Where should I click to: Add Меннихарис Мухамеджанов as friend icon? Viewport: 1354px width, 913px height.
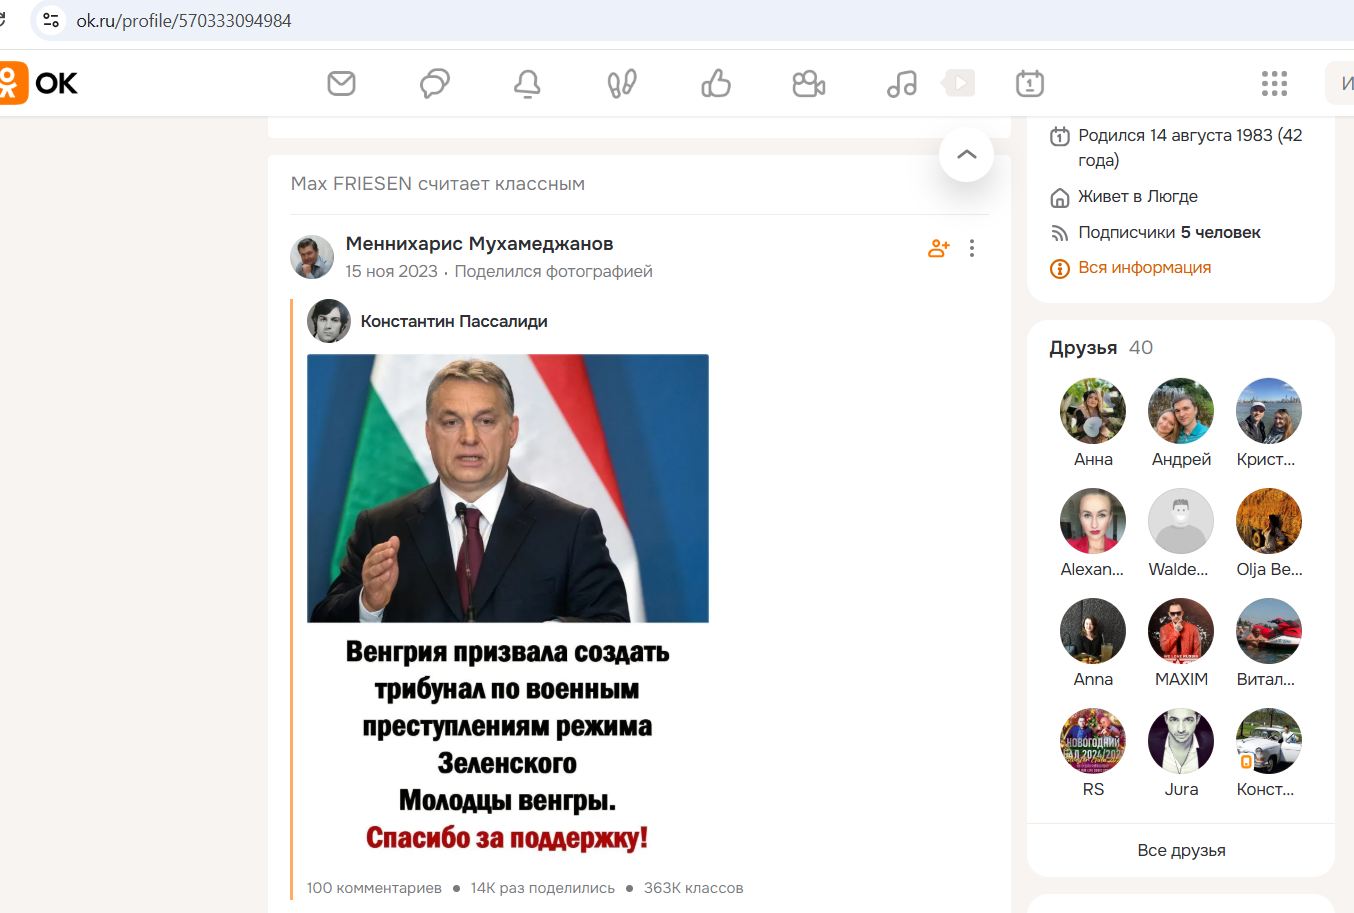(x=938, y=248)
